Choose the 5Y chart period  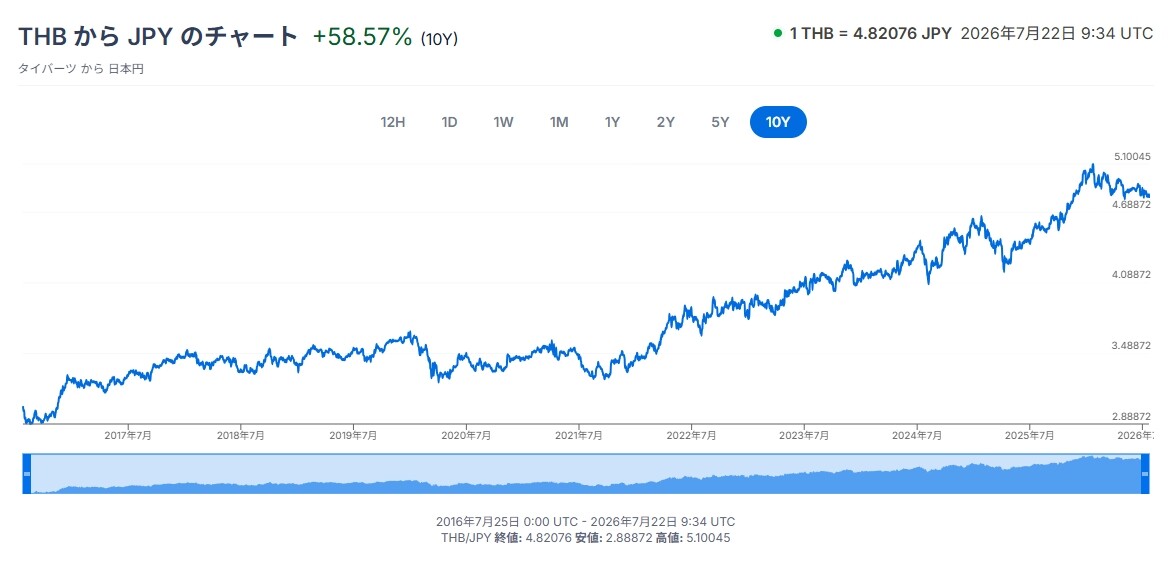click(x=720, y=123)
